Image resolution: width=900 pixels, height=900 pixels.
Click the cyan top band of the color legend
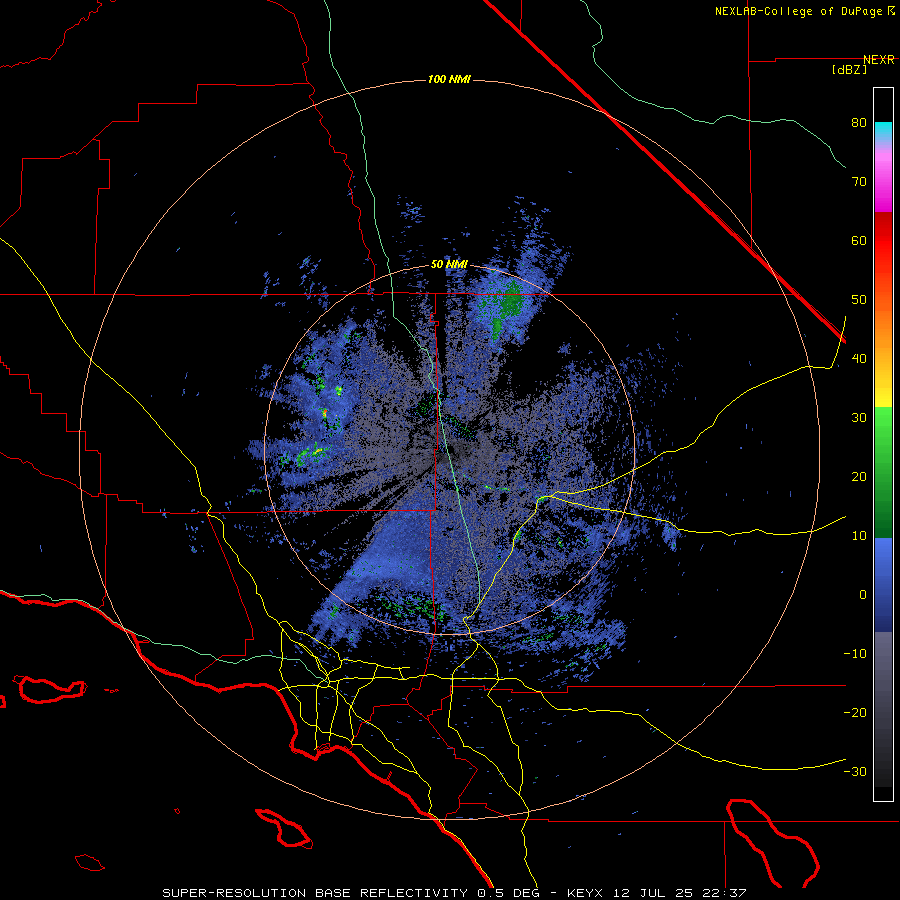(x=883, y=131)
